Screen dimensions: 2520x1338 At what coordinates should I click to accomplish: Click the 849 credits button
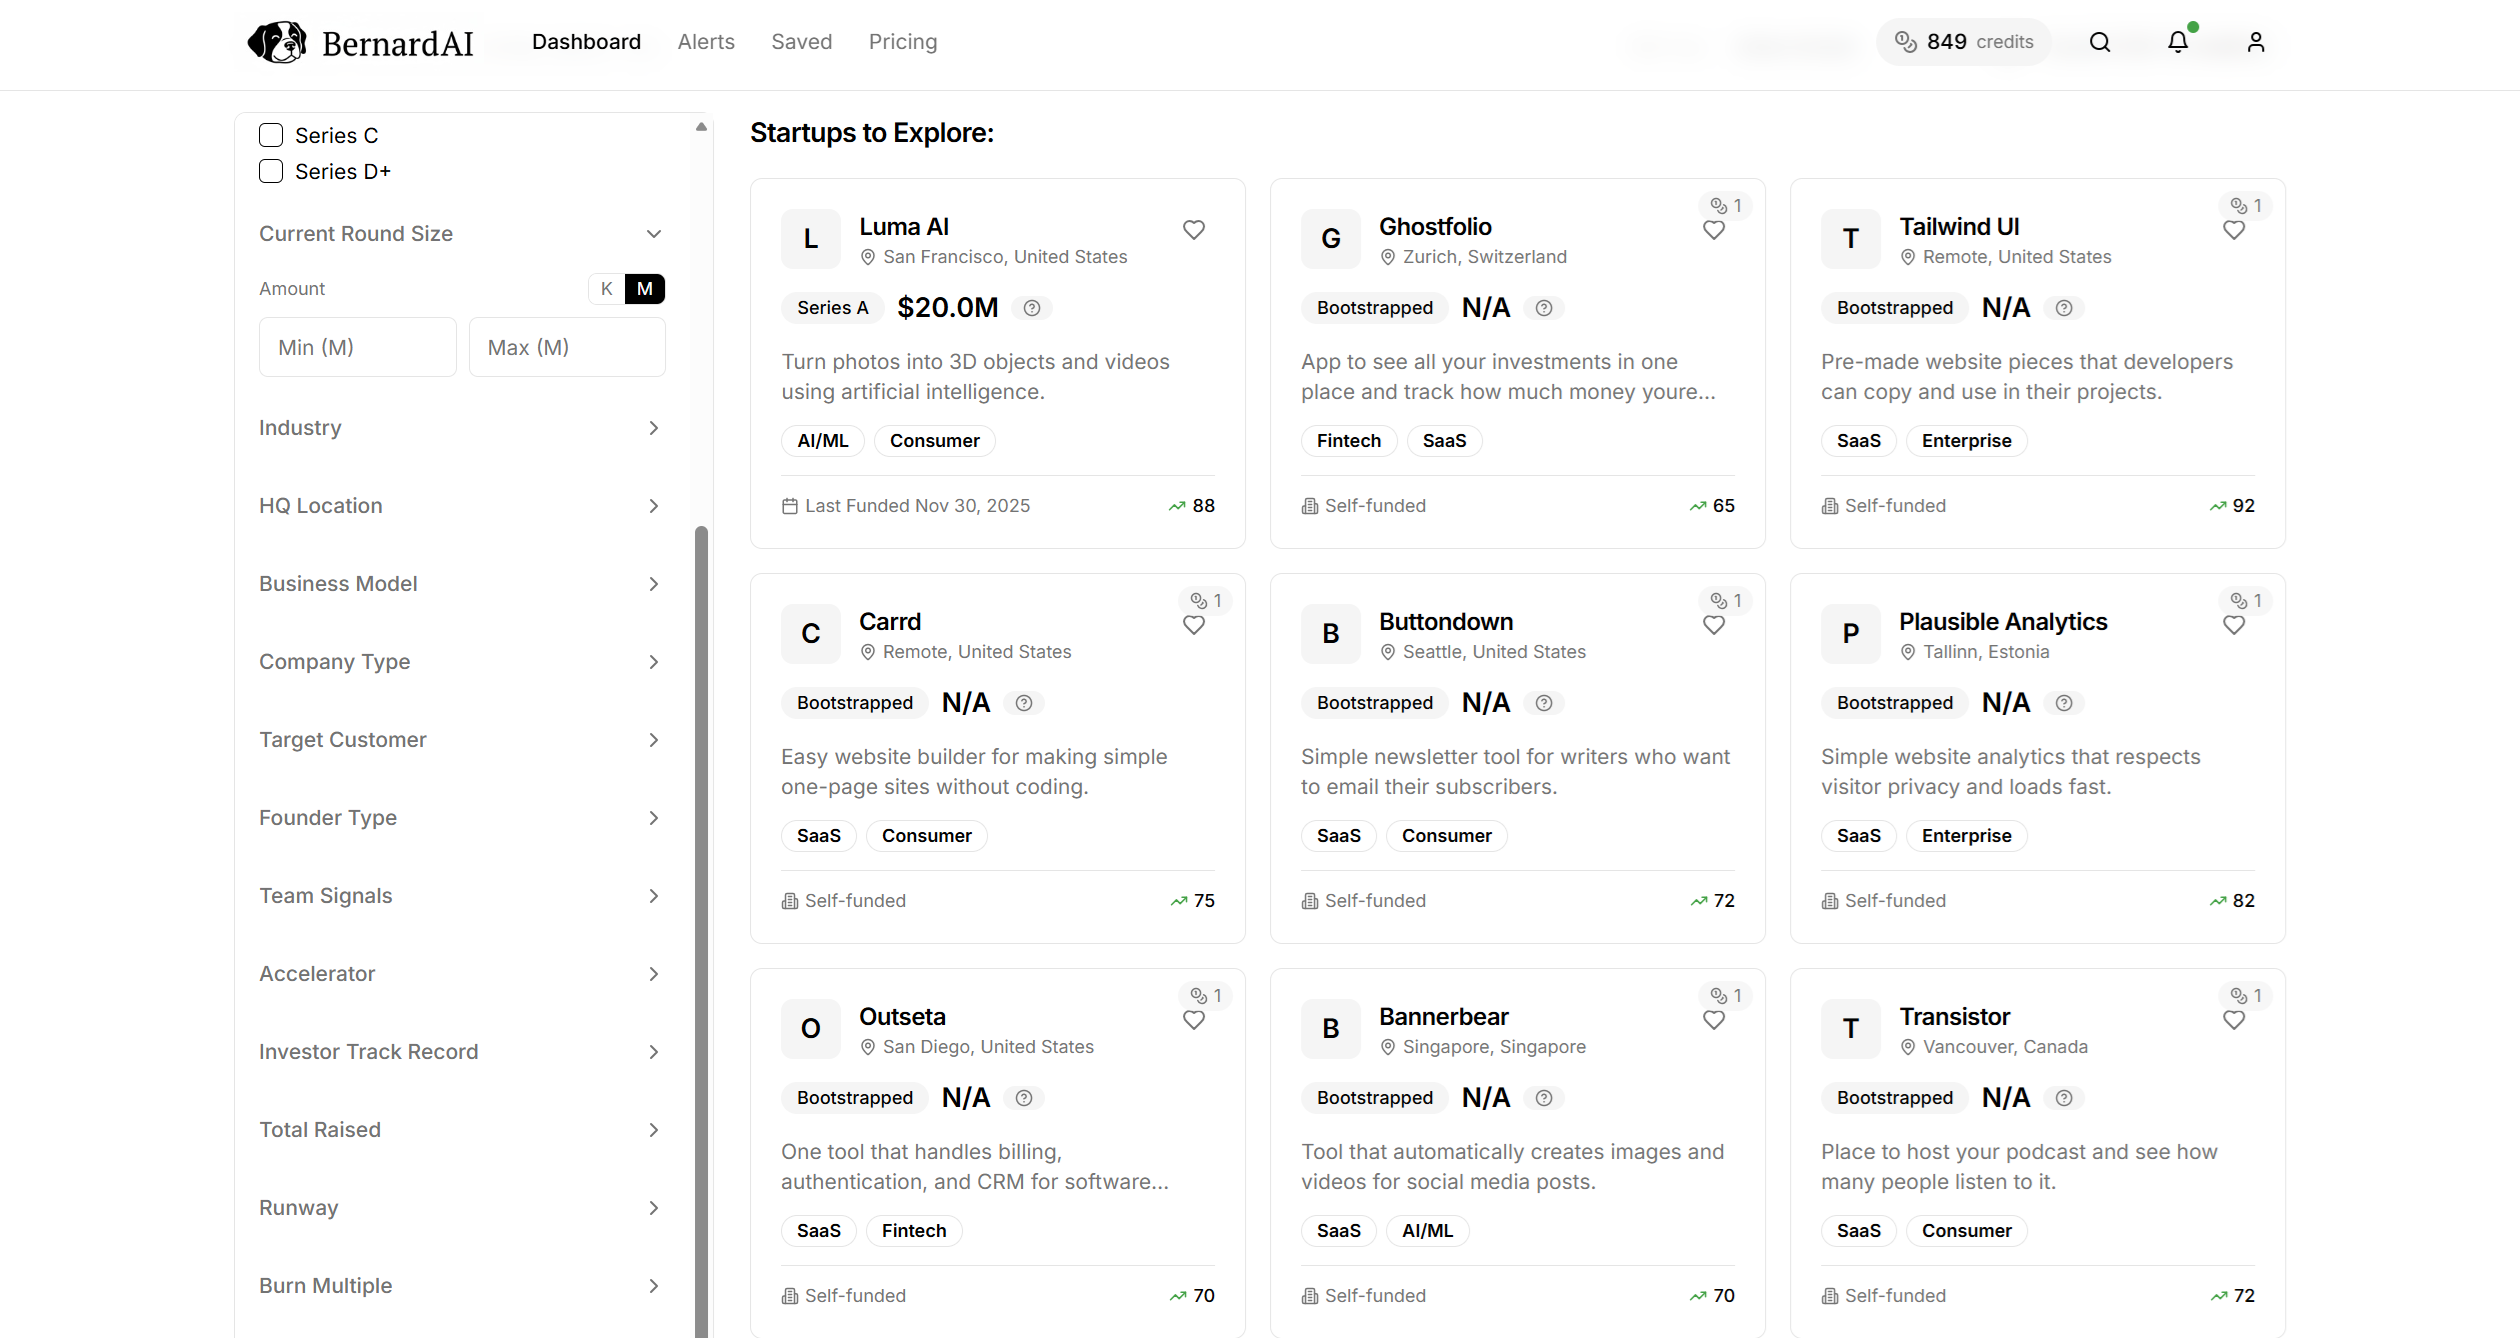click(1963, 42)
